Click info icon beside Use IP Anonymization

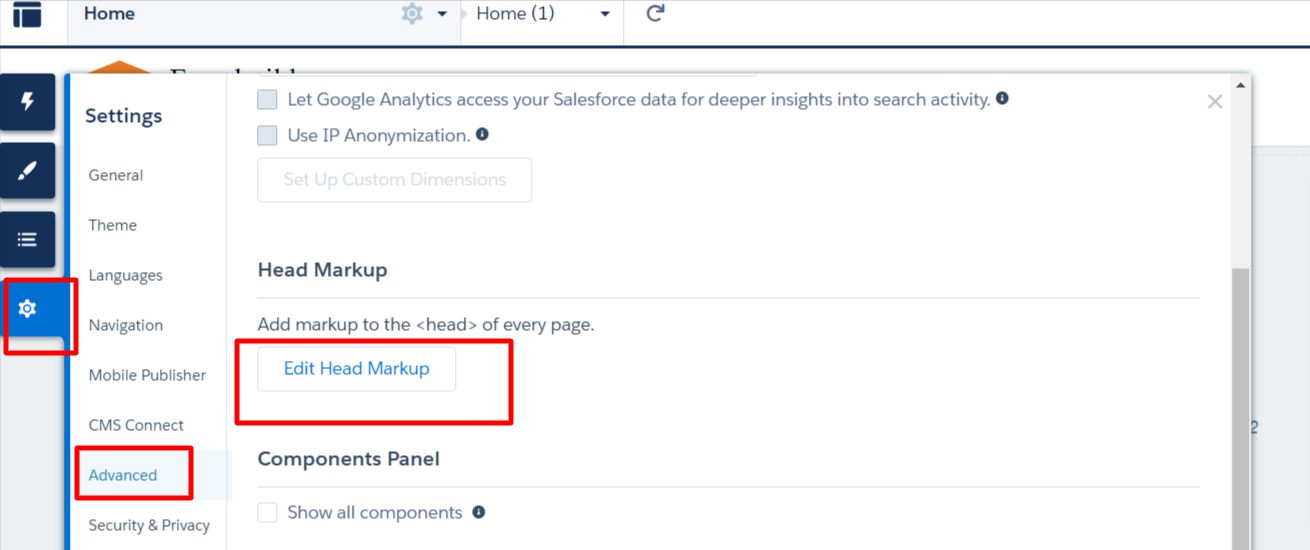click(482, 134)
